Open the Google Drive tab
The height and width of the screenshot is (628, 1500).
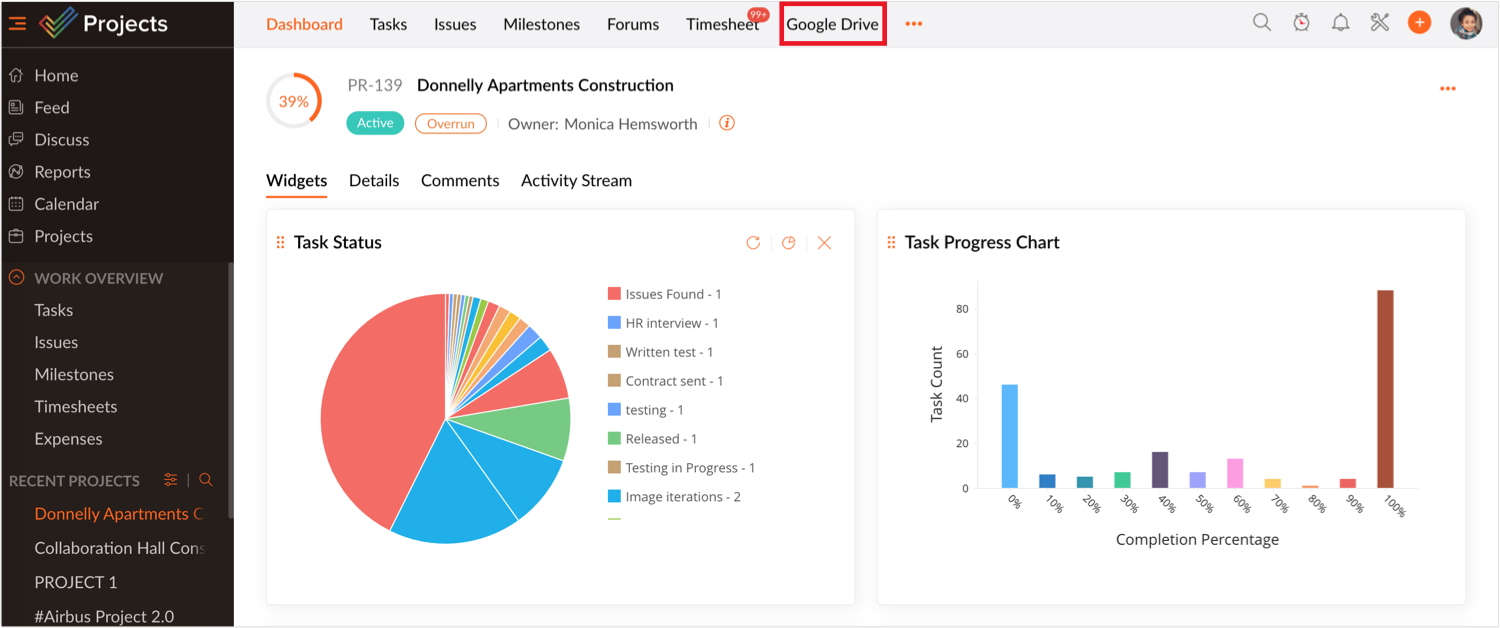[x=832, y=24]
